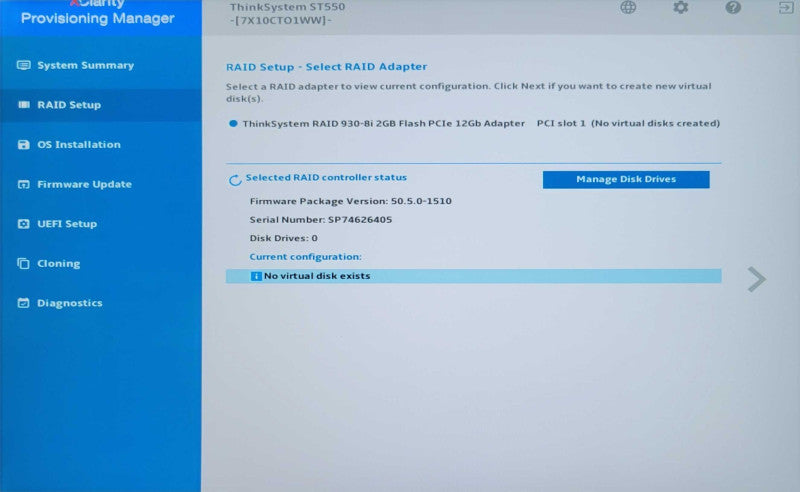This screenshot has height=492, width=800.
Task: Select the ThinkSystem RAID 930-8i adapter radio
Action: point(233,124)
